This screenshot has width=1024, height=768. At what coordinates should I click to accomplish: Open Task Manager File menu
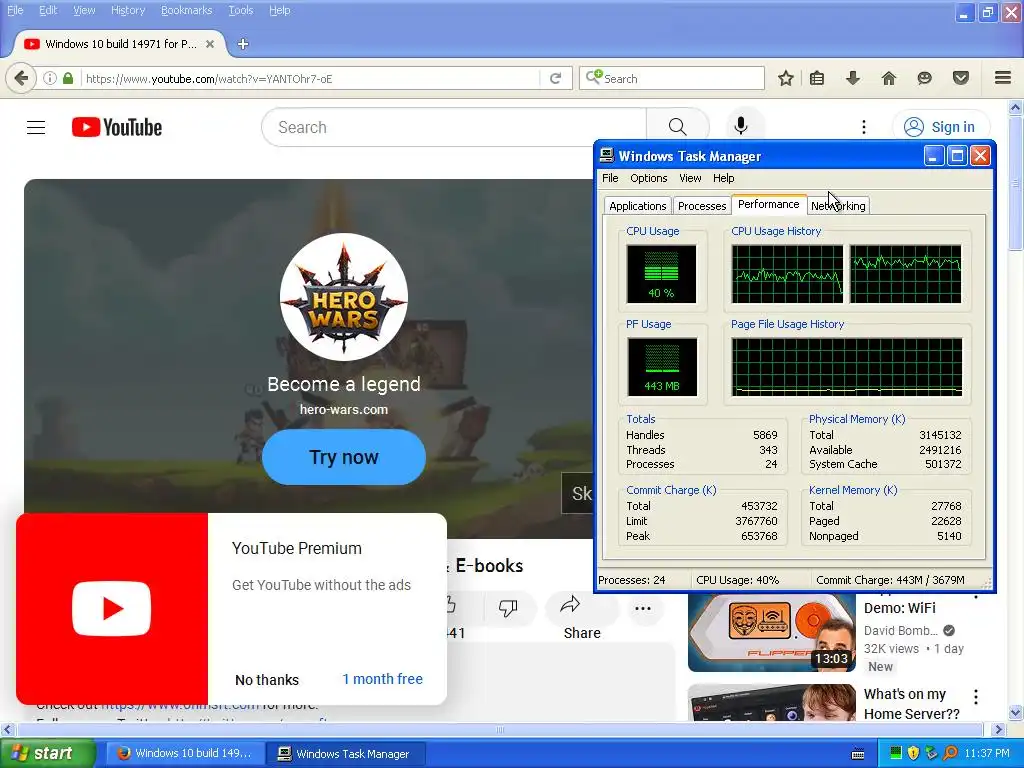click(610, 178)
